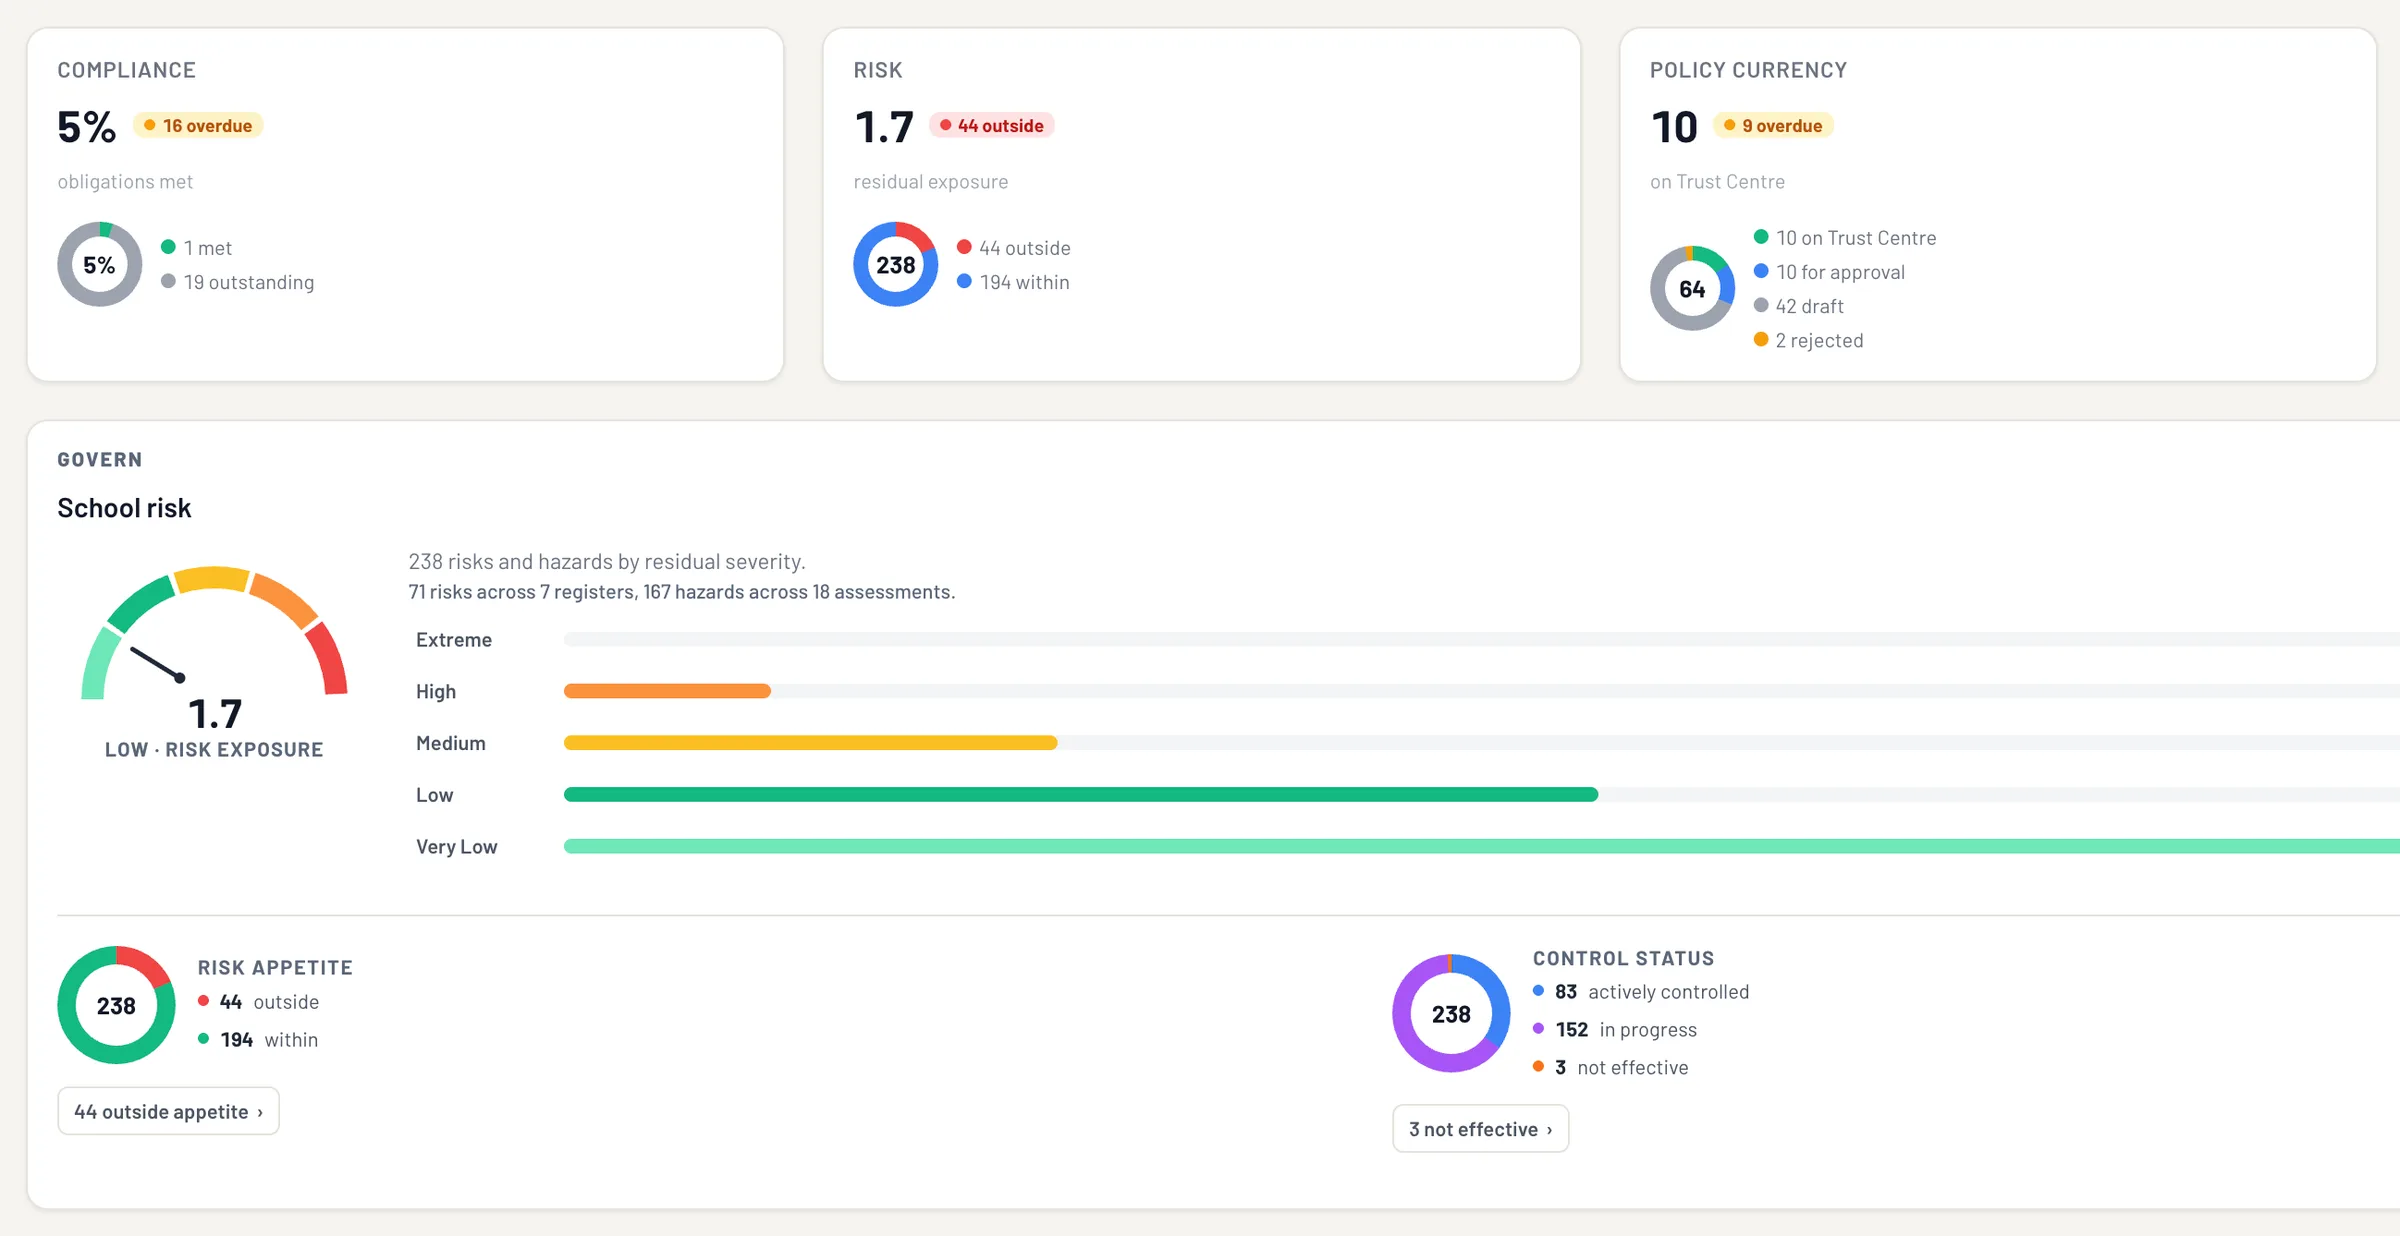Click the LOW · RISK EXPOSURE label
The height and width of the screenshot is (1236, 2400).
click(x=214, y=749)
